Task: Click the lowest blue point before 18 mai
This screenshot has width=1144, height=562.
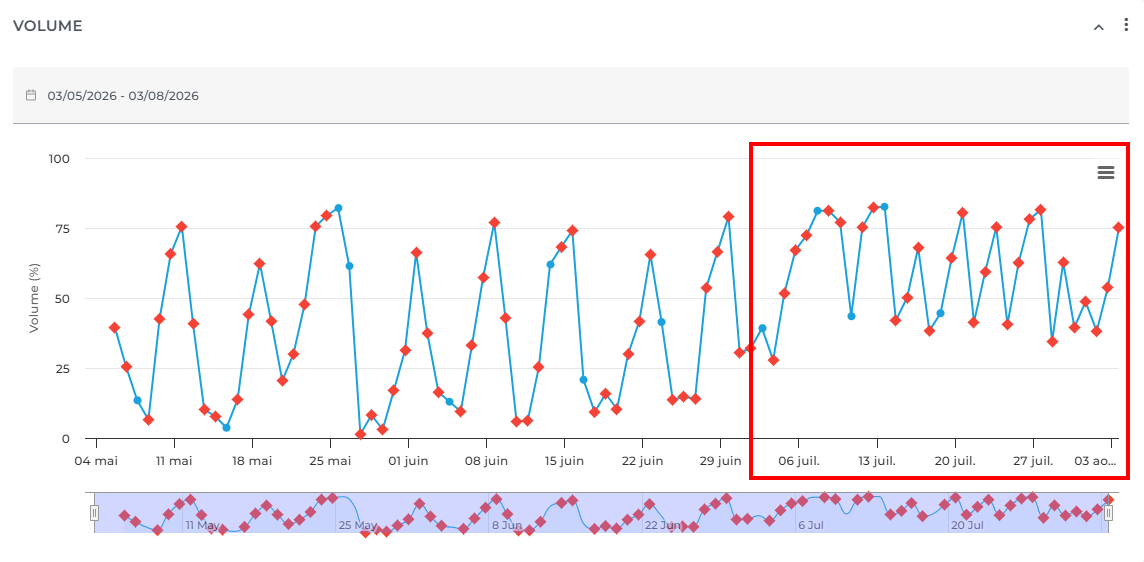Action: point(226,428)
